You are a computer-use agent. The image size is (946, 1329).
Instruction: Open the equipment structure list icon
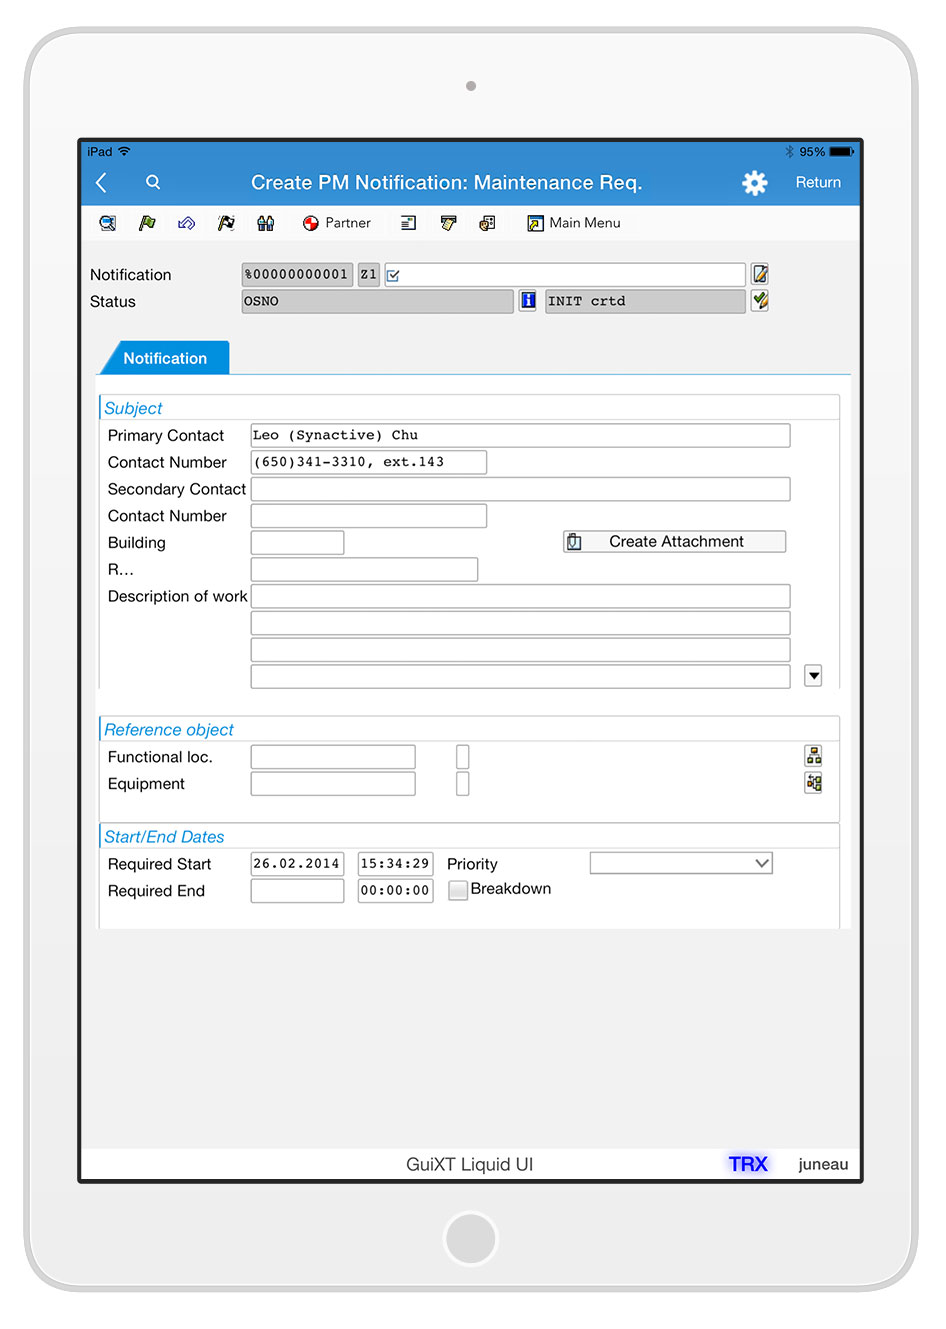tap(813, 783)
